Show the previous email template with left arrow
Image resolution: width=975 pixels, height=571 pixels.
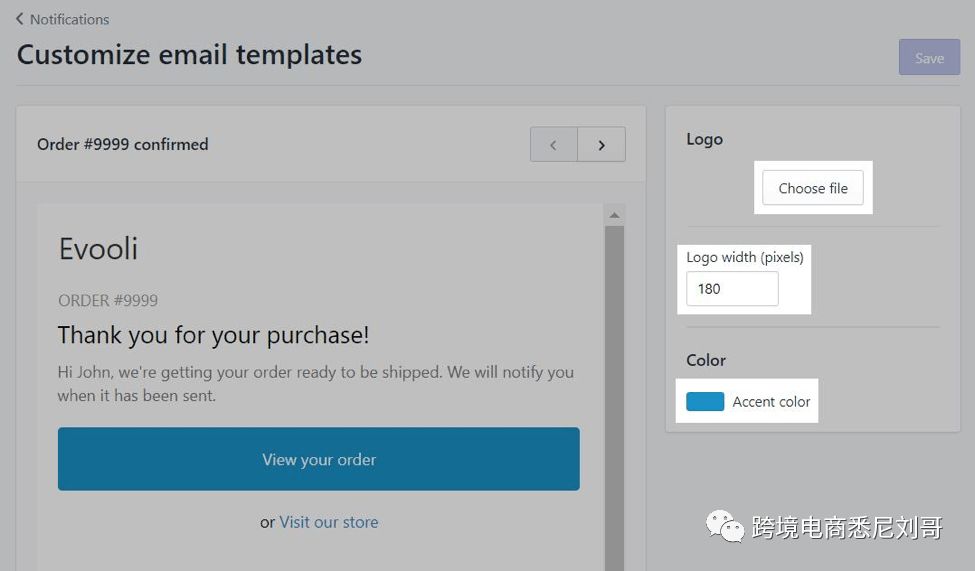point(554,144)
